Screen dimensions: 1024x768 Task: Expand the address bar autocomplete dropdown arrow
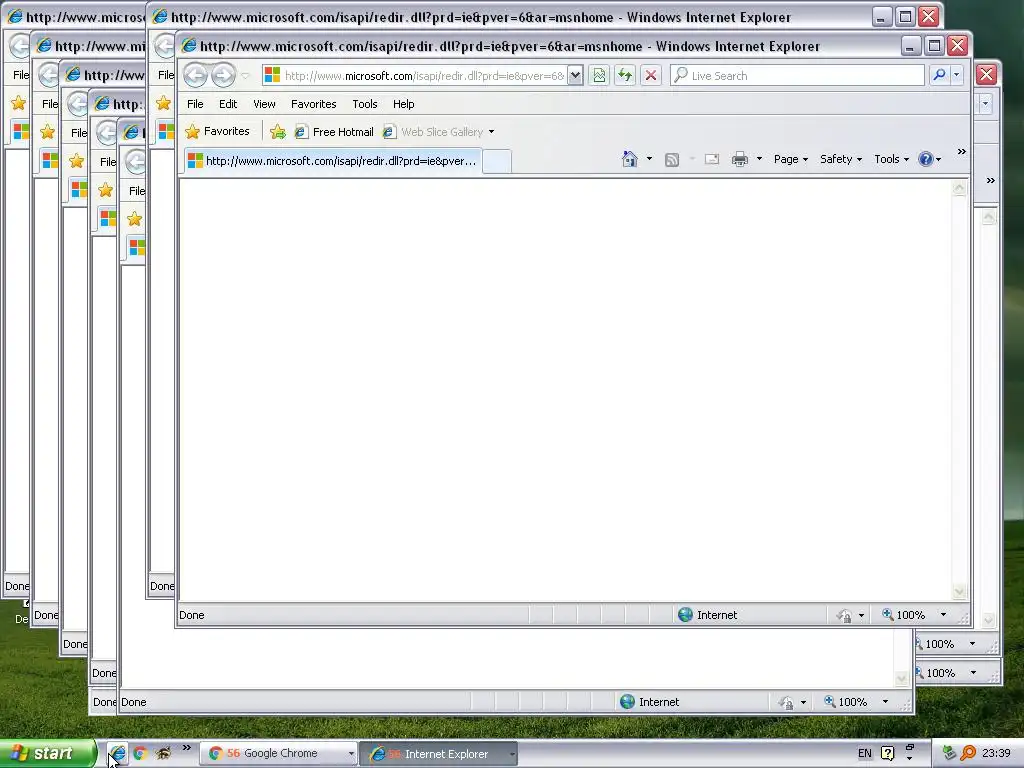click(575, 76)
